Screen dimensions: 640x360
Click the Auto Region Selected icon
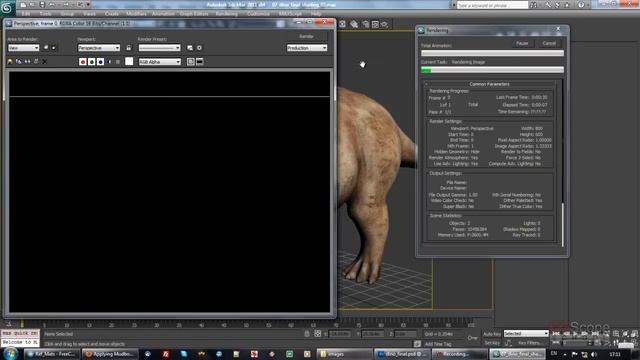54,48
